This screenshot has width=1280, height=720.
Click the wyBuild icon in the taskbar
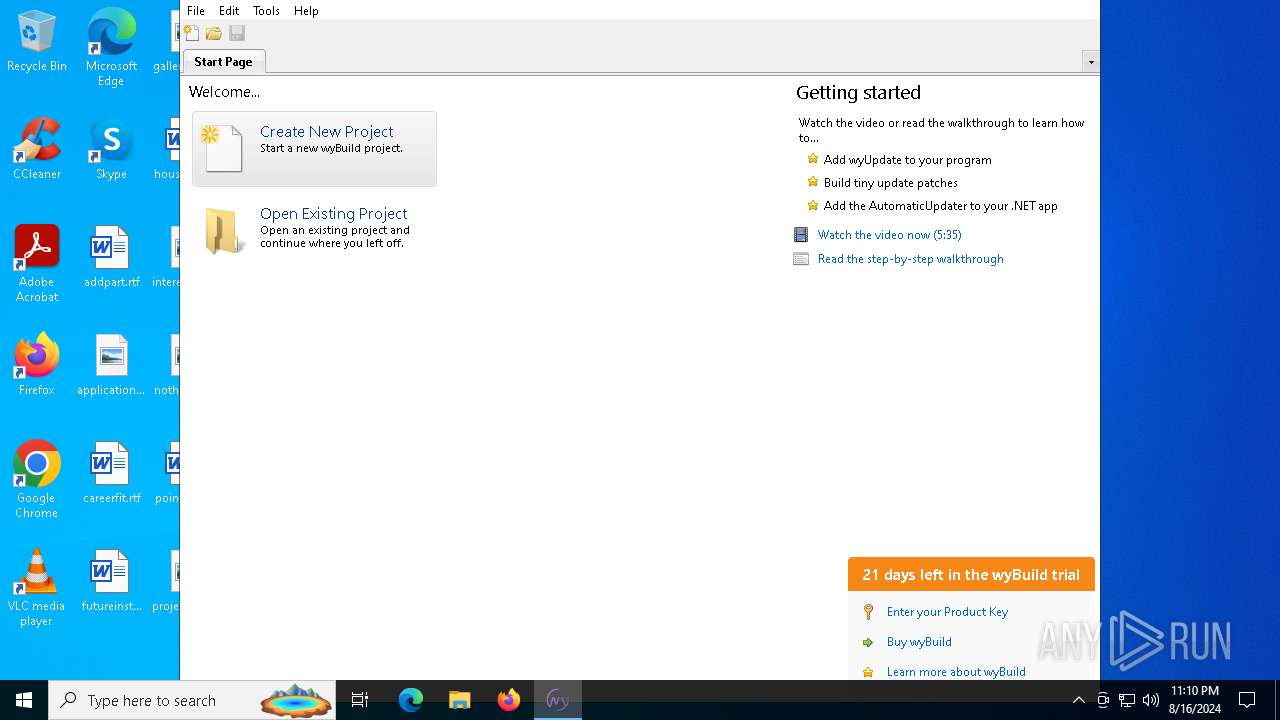coord(557,700)
